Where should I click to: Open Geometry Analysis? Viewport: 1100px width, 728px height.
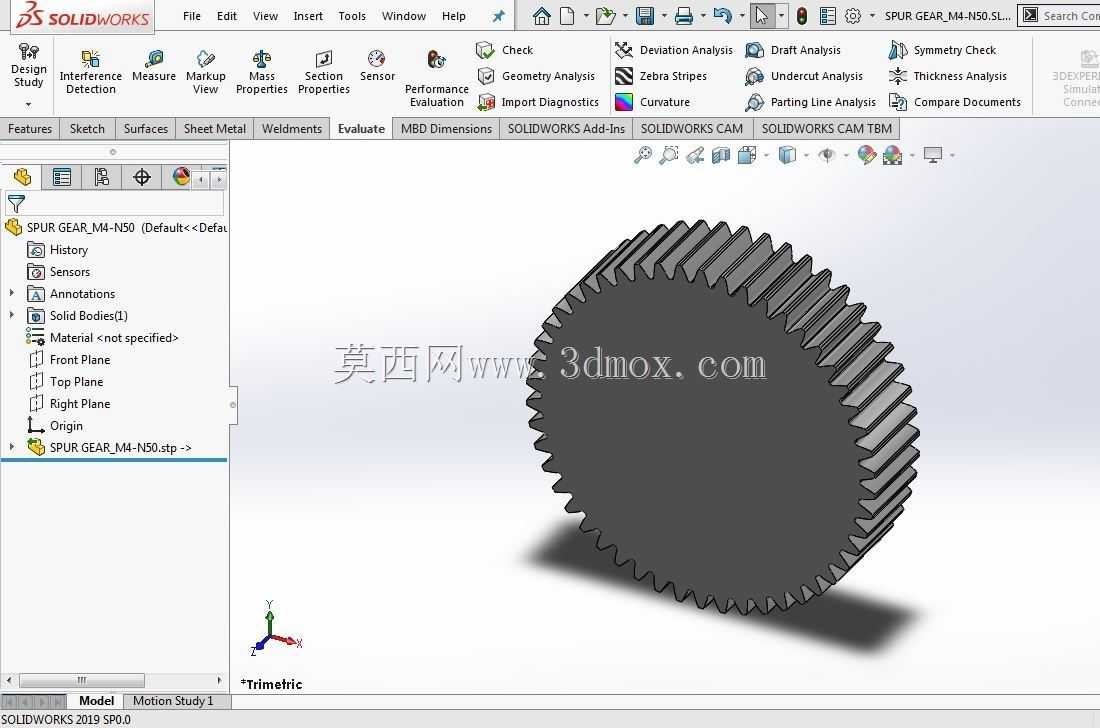[536, 76]
